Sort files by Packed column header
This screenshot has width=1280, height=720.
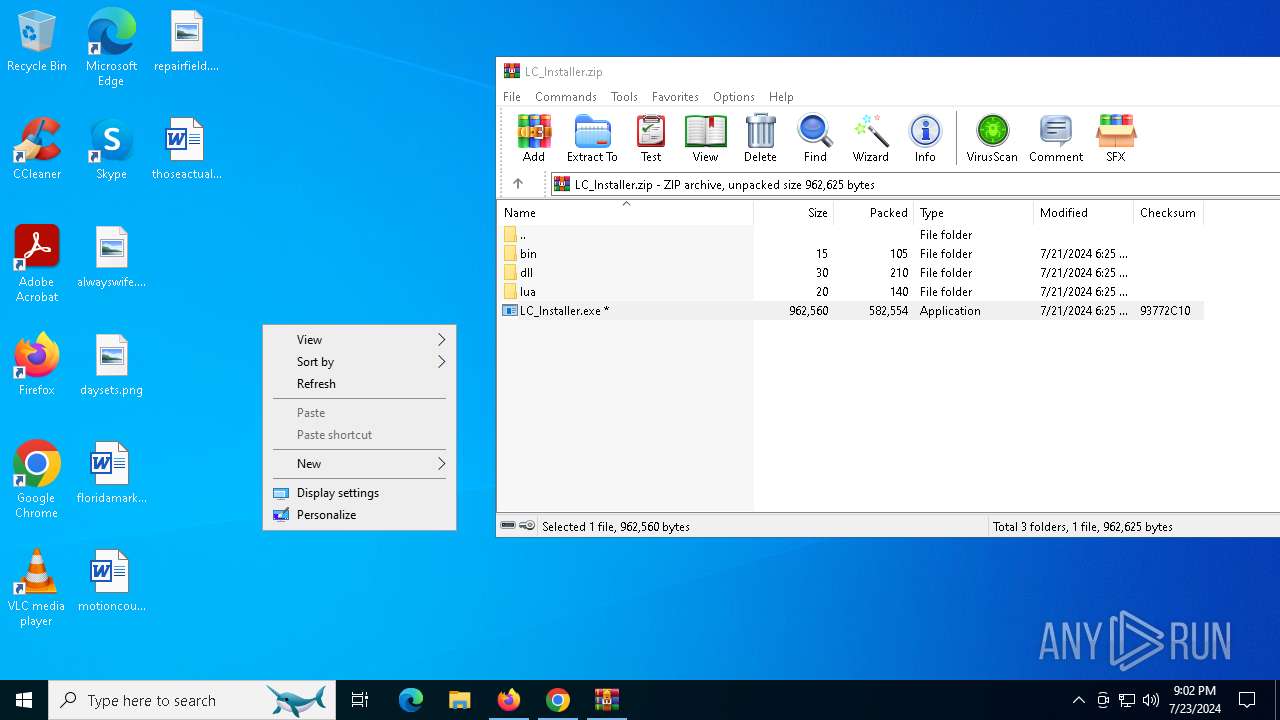click(x=874, y=213)
